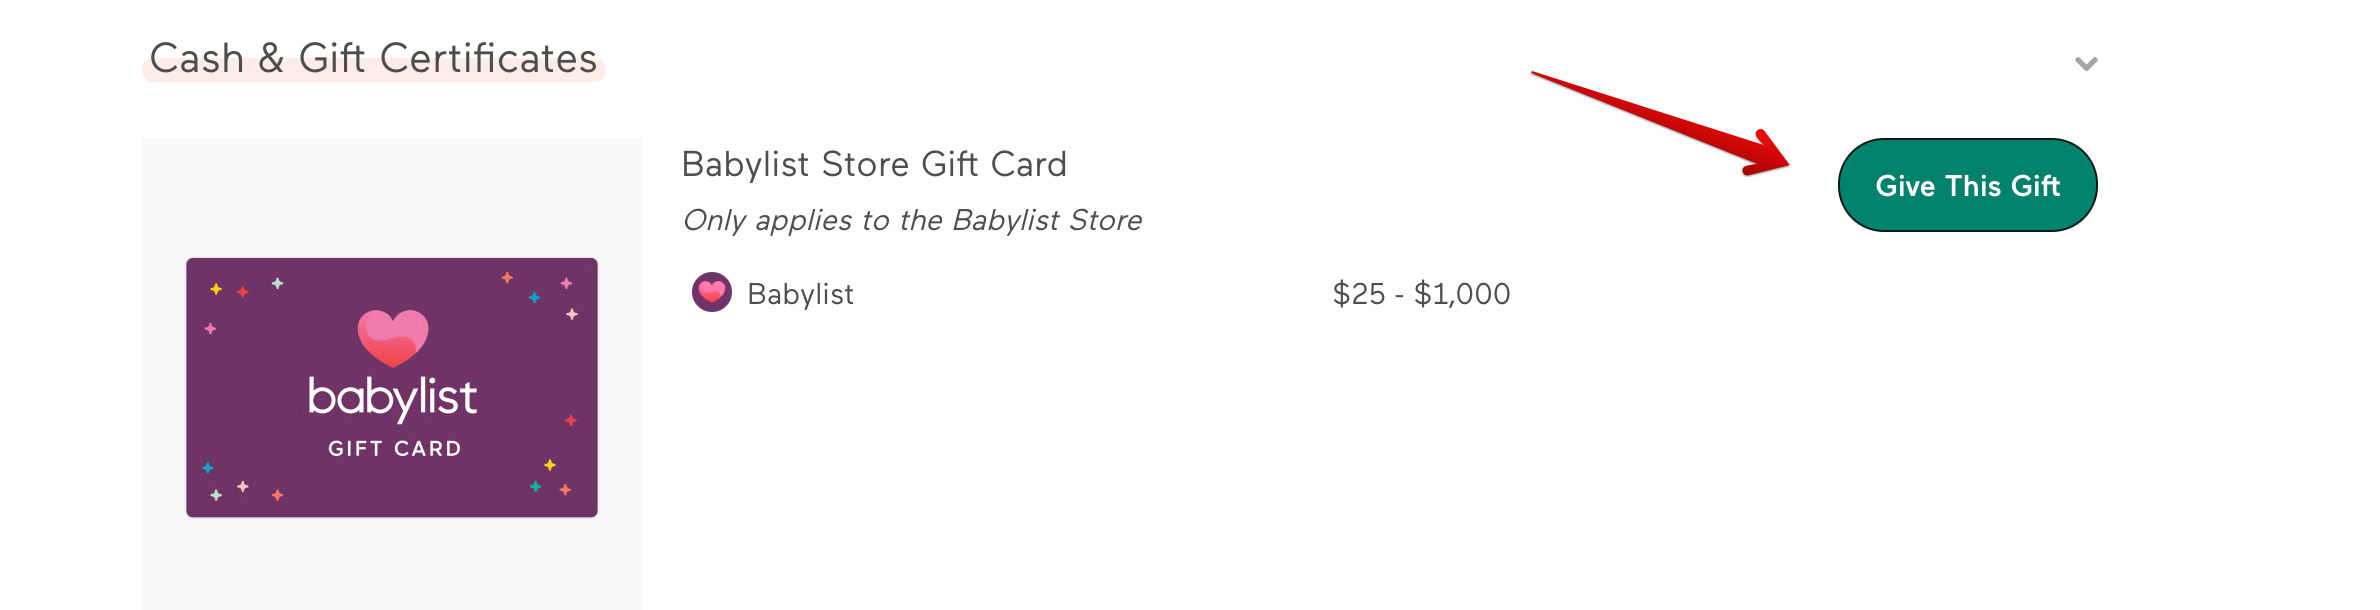Click the GIFT CARD text on the card
The width and height of the screenshot is (2380, 610).
click(395, 449)
